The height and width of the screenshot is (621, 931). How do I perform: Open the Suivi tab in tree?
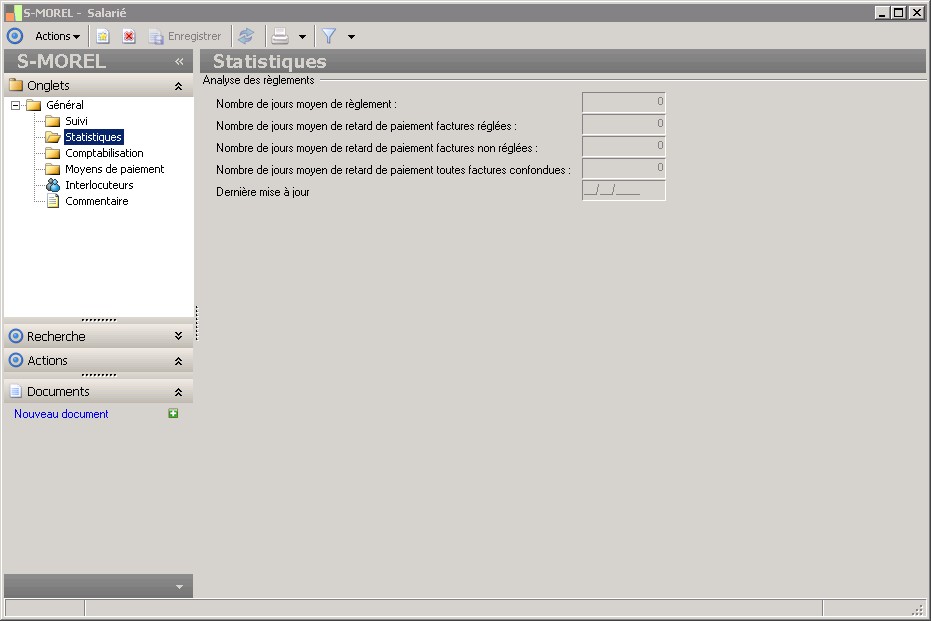76,121
